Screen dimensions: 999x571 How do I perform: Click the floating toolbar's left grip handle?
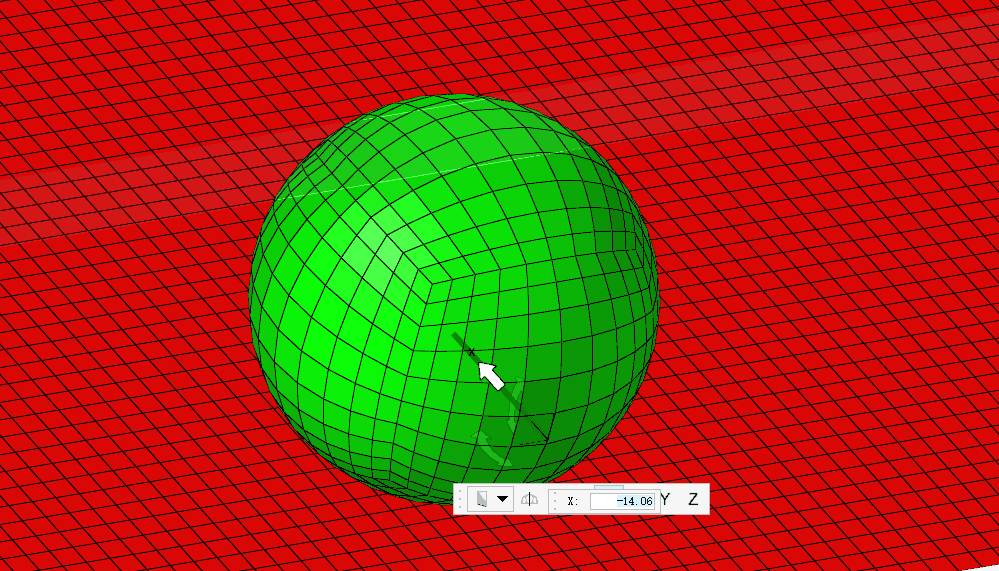click(x=460, y=499)
